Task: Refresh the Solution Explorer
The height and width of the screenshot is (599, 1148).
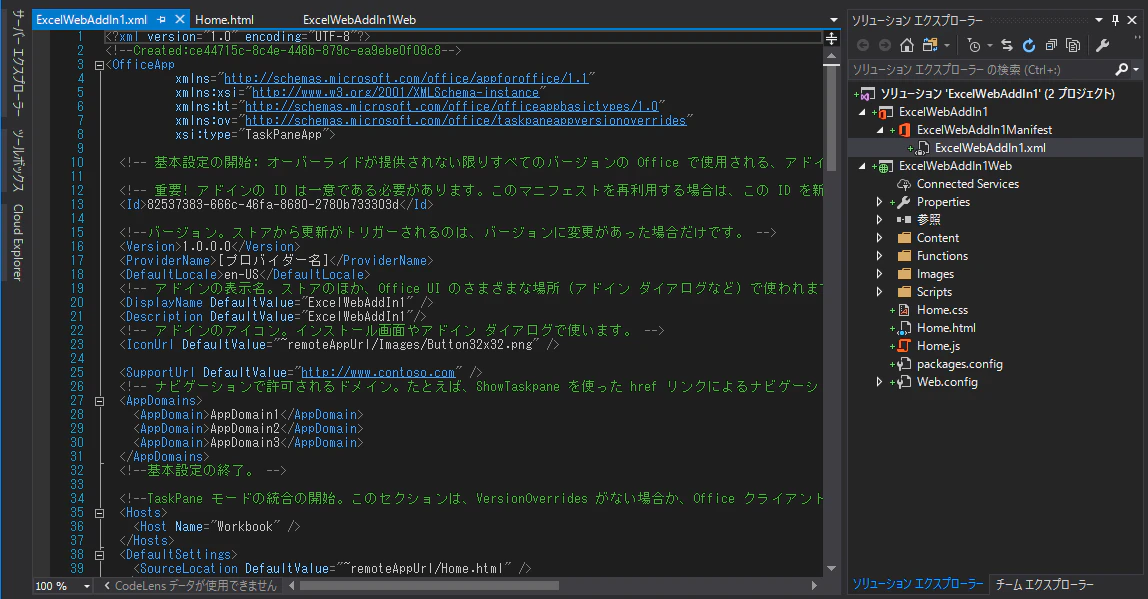Action: [x=1029, y=45]
